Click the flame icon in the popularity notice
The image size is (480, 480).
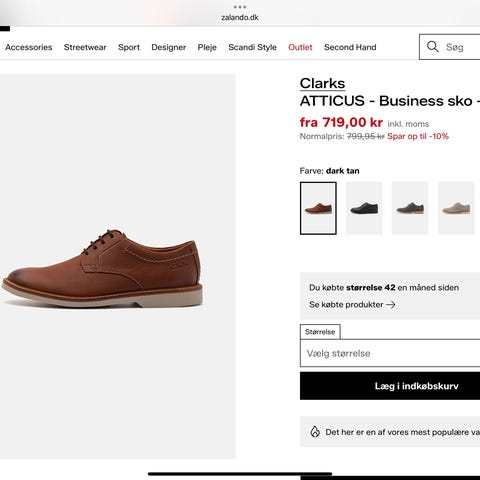(x=315, y=432)
